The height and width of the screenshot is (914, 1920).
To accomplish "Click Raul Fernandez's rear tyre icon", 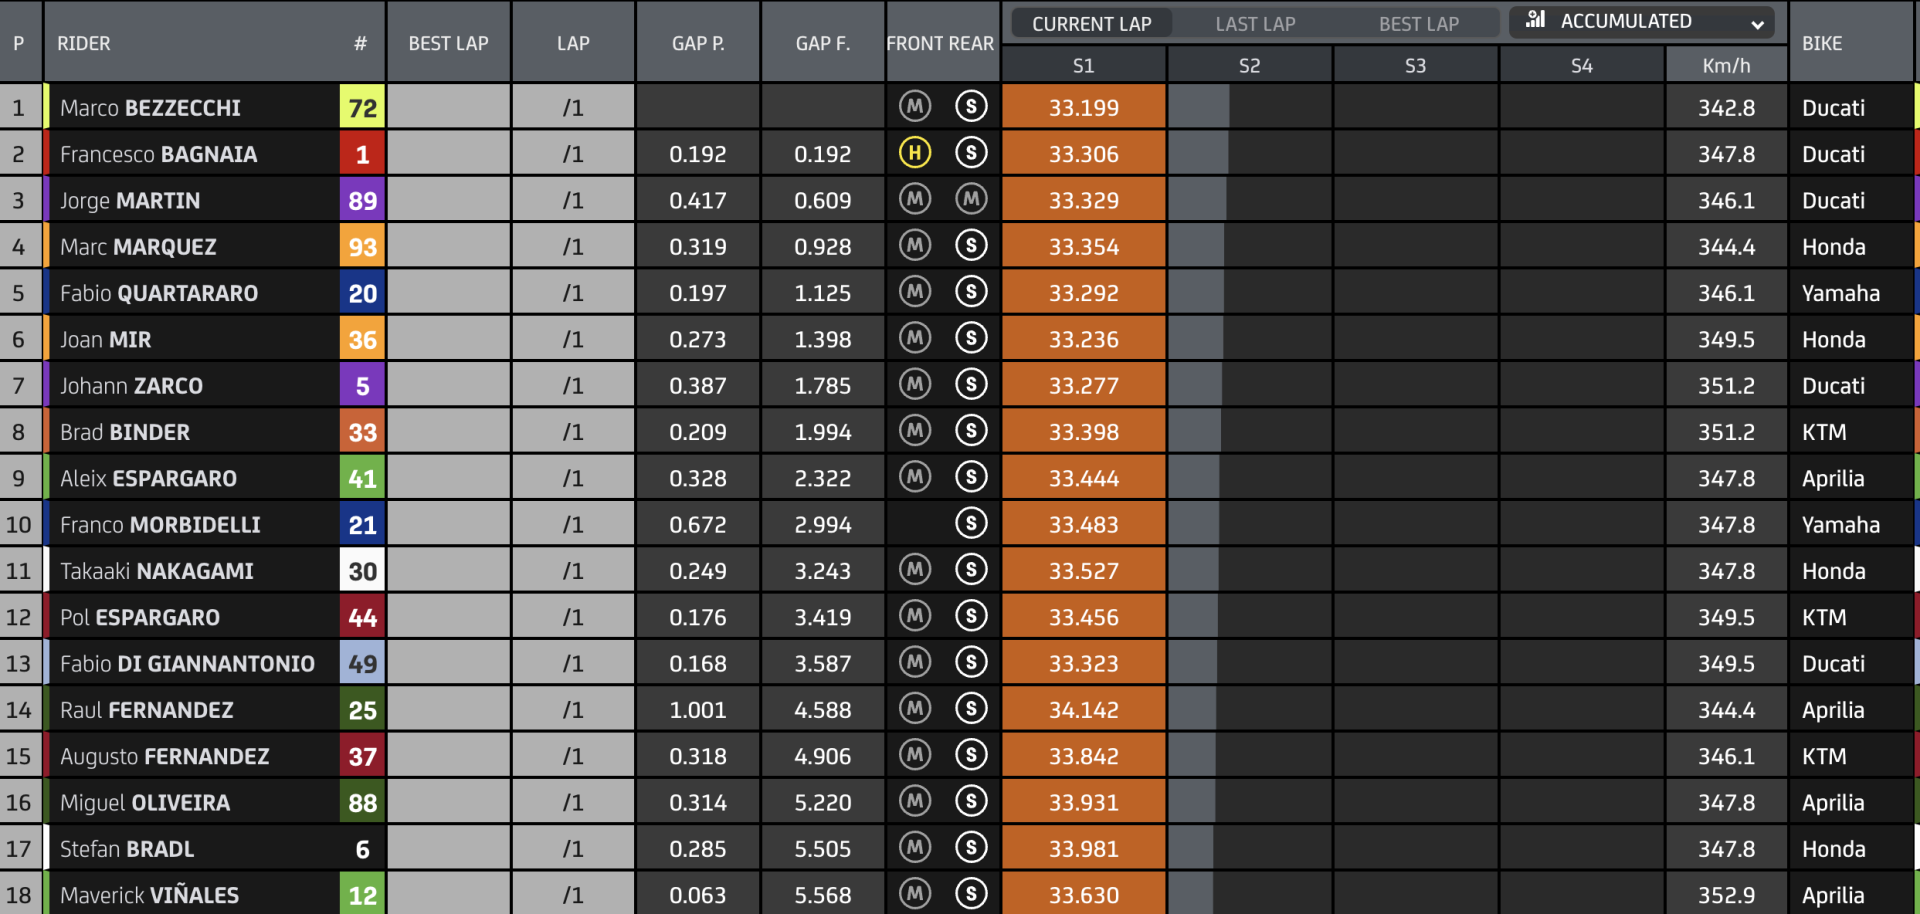I will 971,708.
